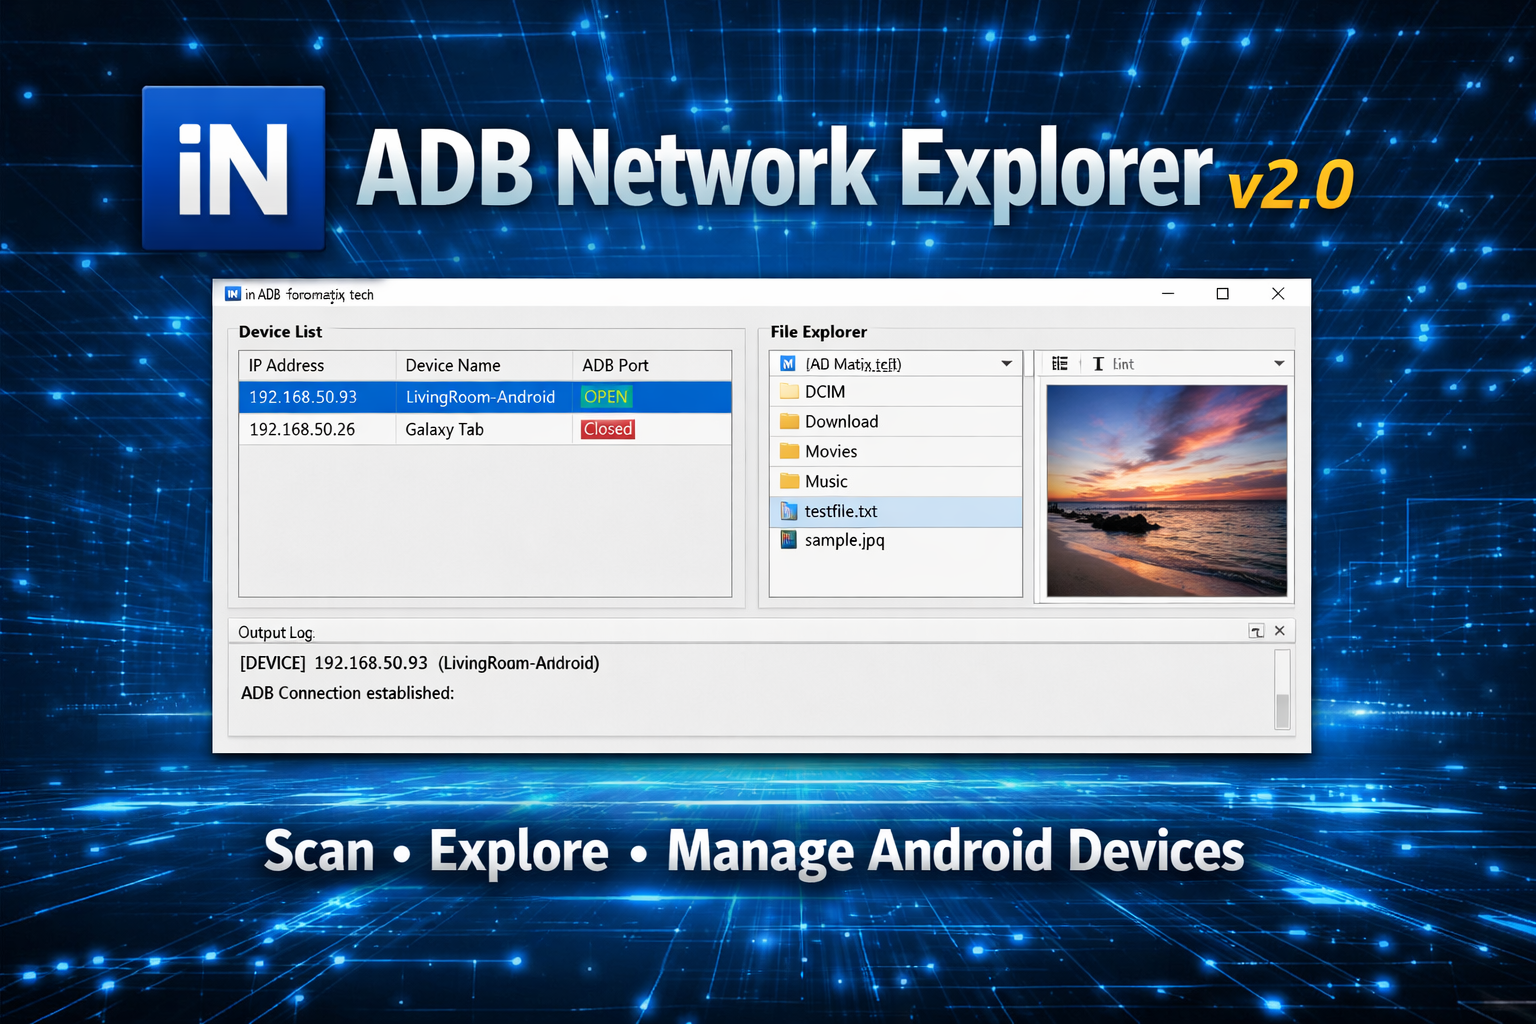The width and height of the screenshot is (1536, 1024).
Task: Select the Device List section header
Action: (x=279, y=331)
